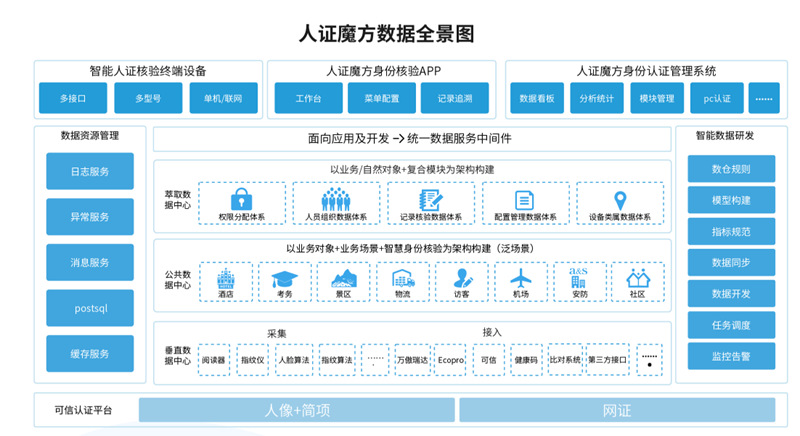Open the document icon 配置管理数据体系
Screen dimensions: 800x436
(x=524, y=199)
